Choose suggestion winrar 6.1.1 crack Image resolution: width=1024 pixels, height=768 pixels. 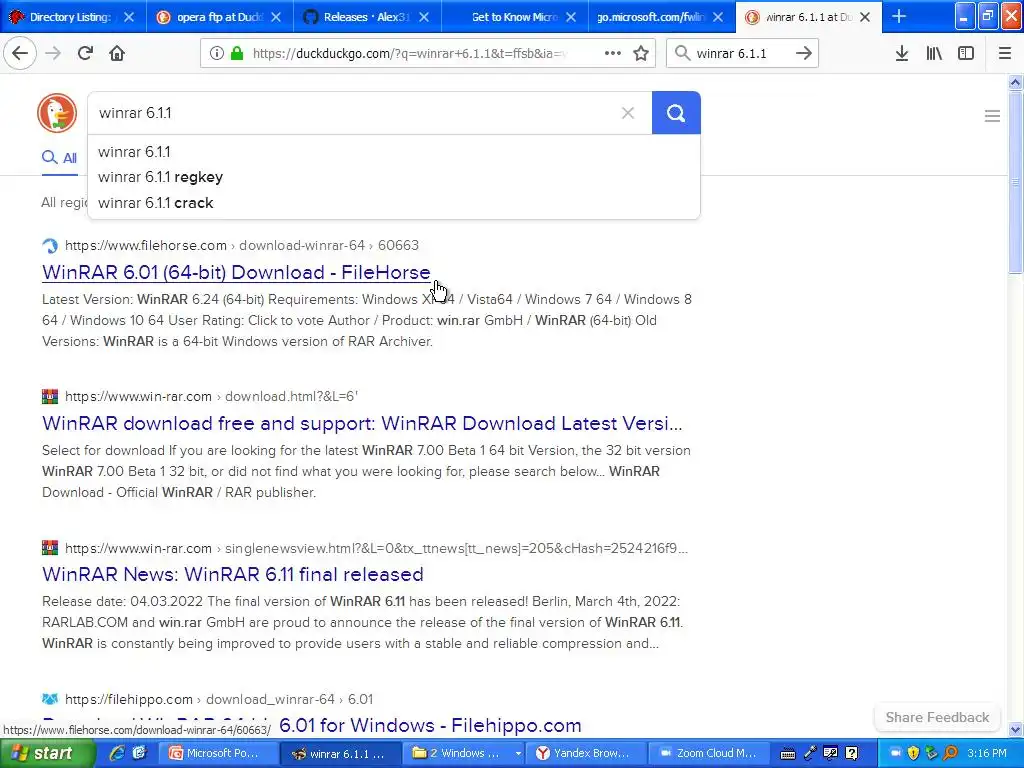pos(155,203)
